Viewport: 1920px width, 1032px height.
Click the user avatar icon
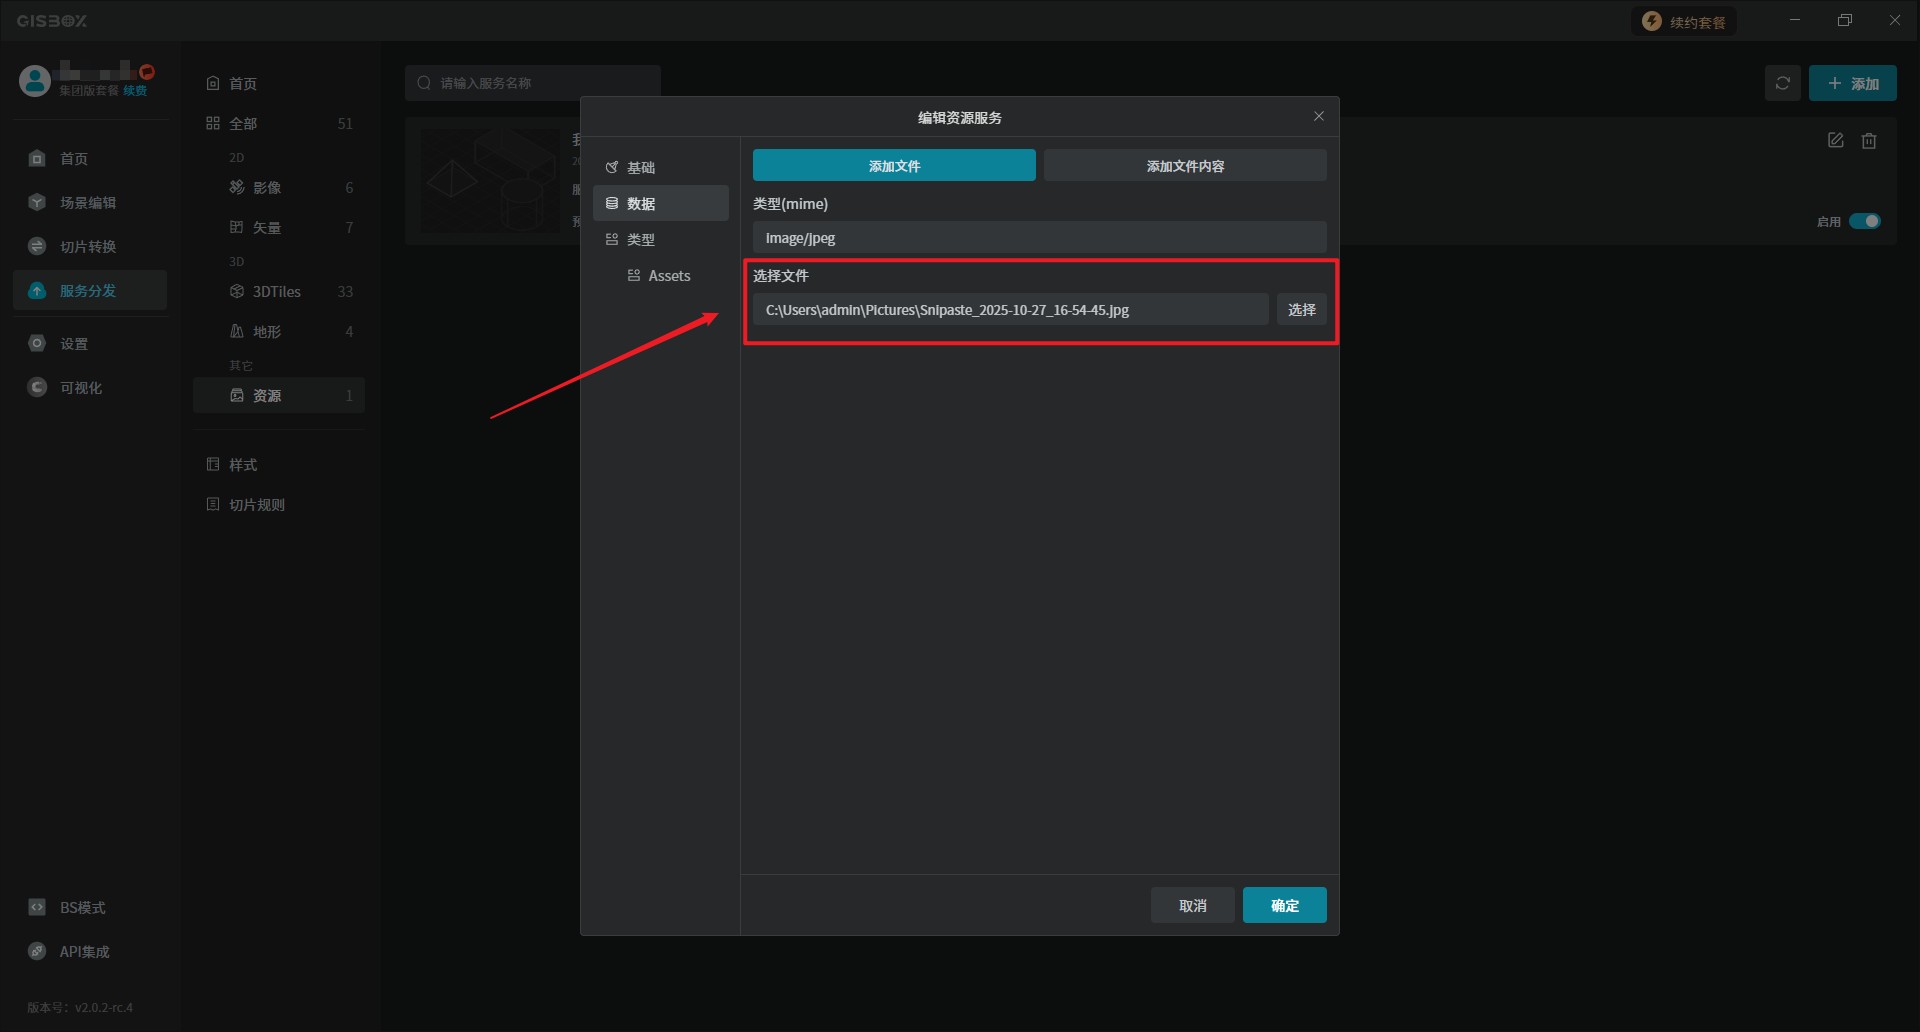point(35,81)
